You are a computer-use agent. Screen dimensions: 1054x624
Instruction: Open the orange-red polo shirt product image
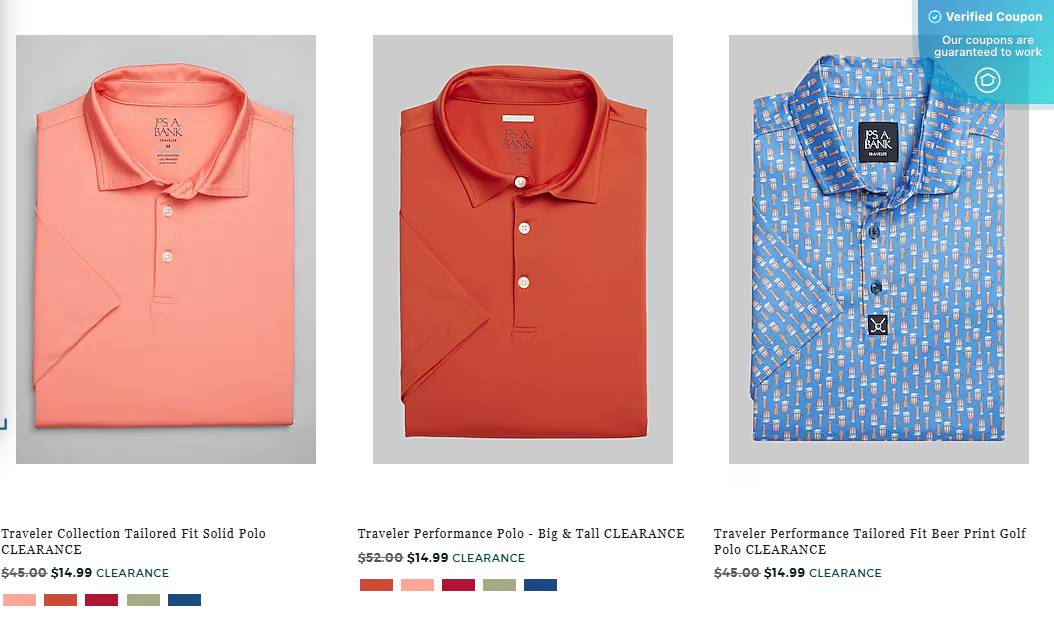pos(523,249)
